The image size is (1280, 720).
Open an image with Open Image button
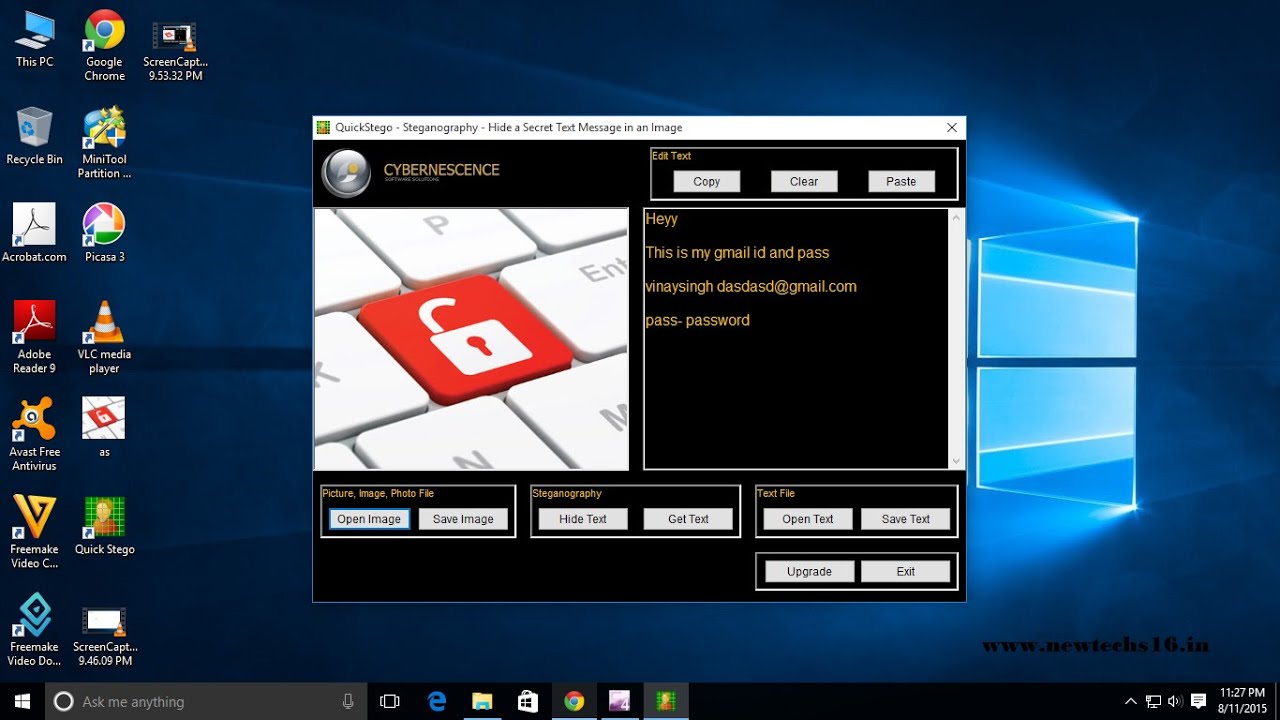pos(369,519)
